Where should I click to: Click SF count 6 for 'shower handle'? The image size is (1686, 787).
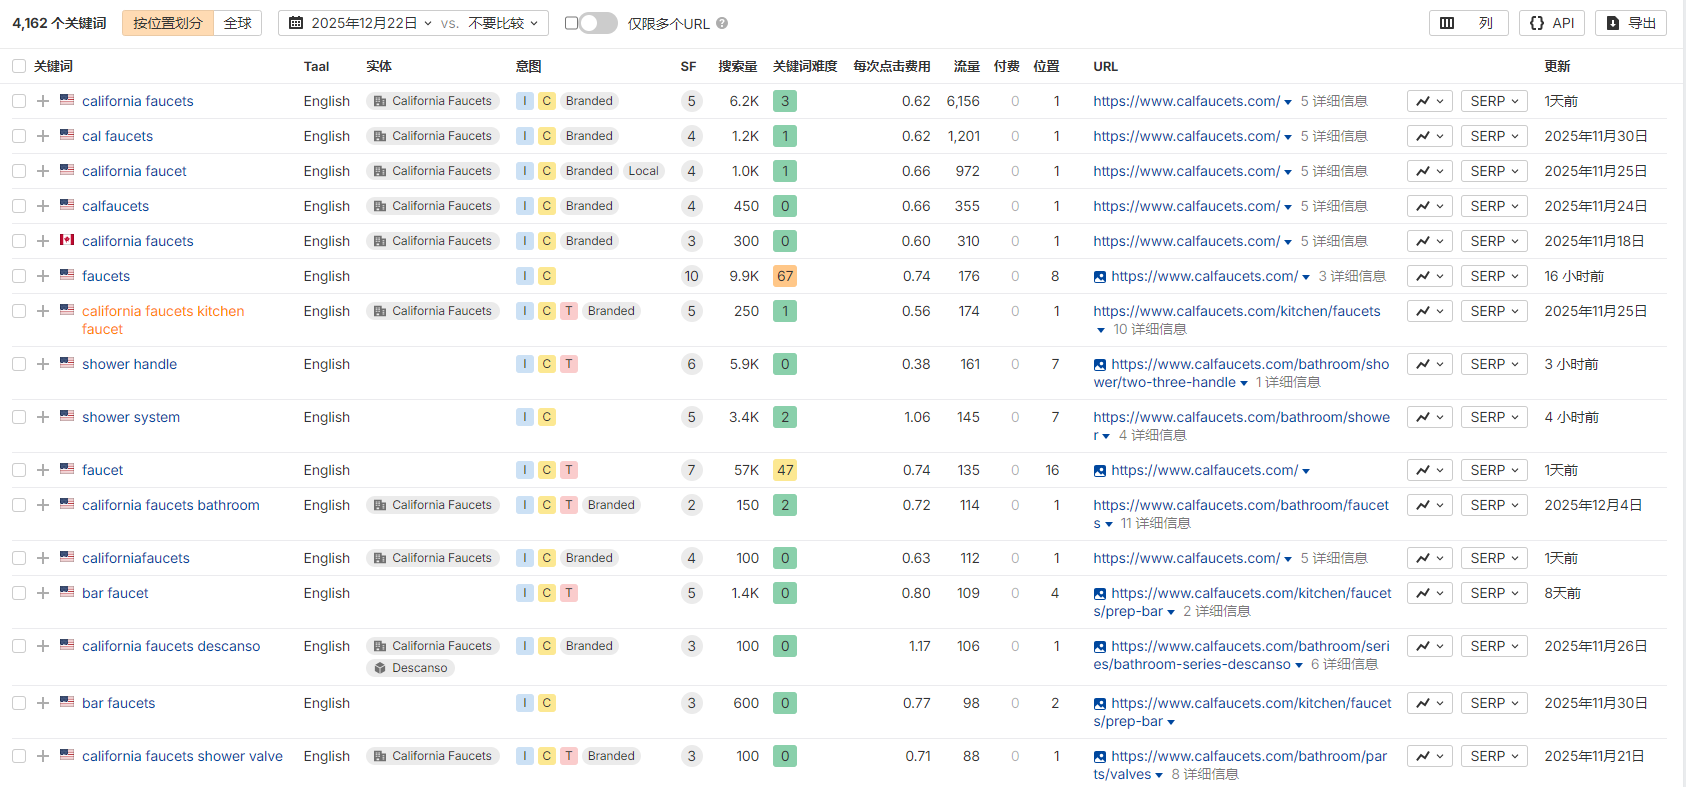(691, 364)
